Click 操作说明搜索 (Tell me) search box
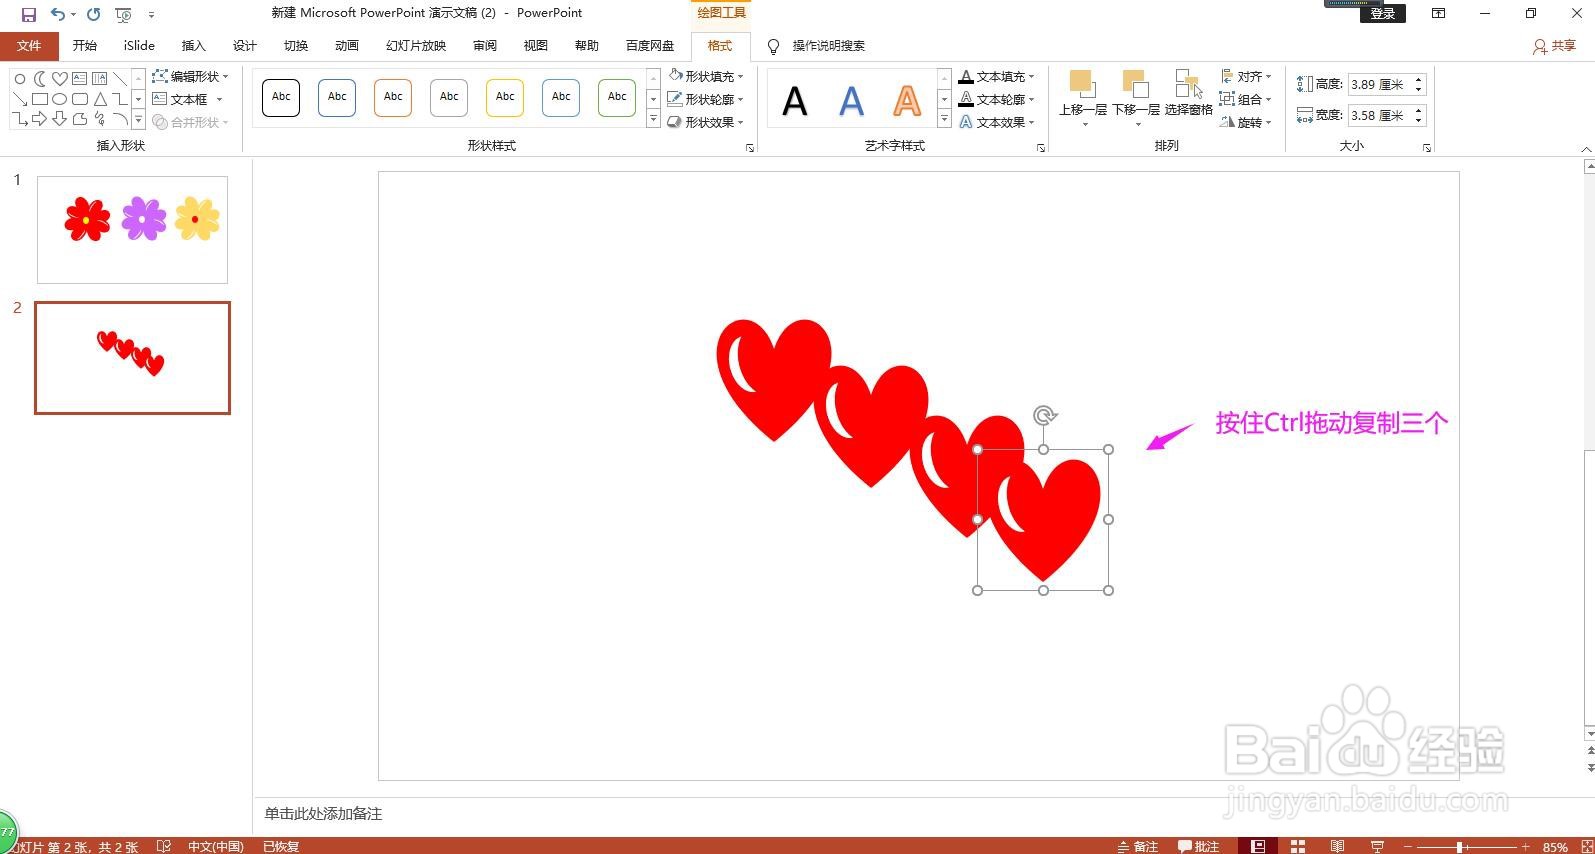Viewport: 1595px width, 854px height. coord(828,46)
